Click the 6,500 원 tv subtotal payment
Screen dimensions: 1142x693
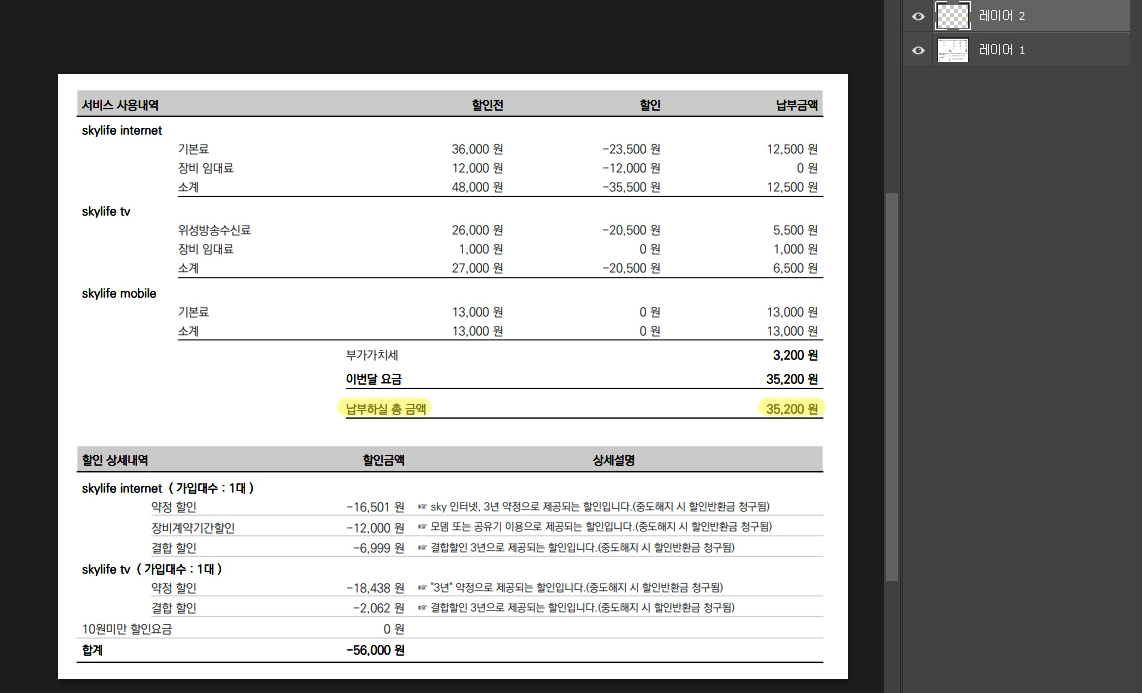click(x=795, y=268)
